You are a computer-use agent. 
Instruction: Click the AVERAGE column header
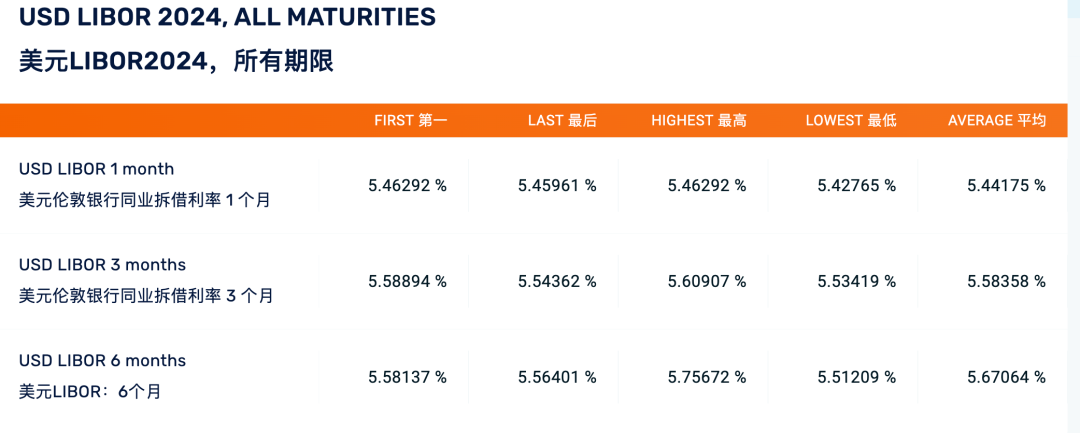coord(996,120)
